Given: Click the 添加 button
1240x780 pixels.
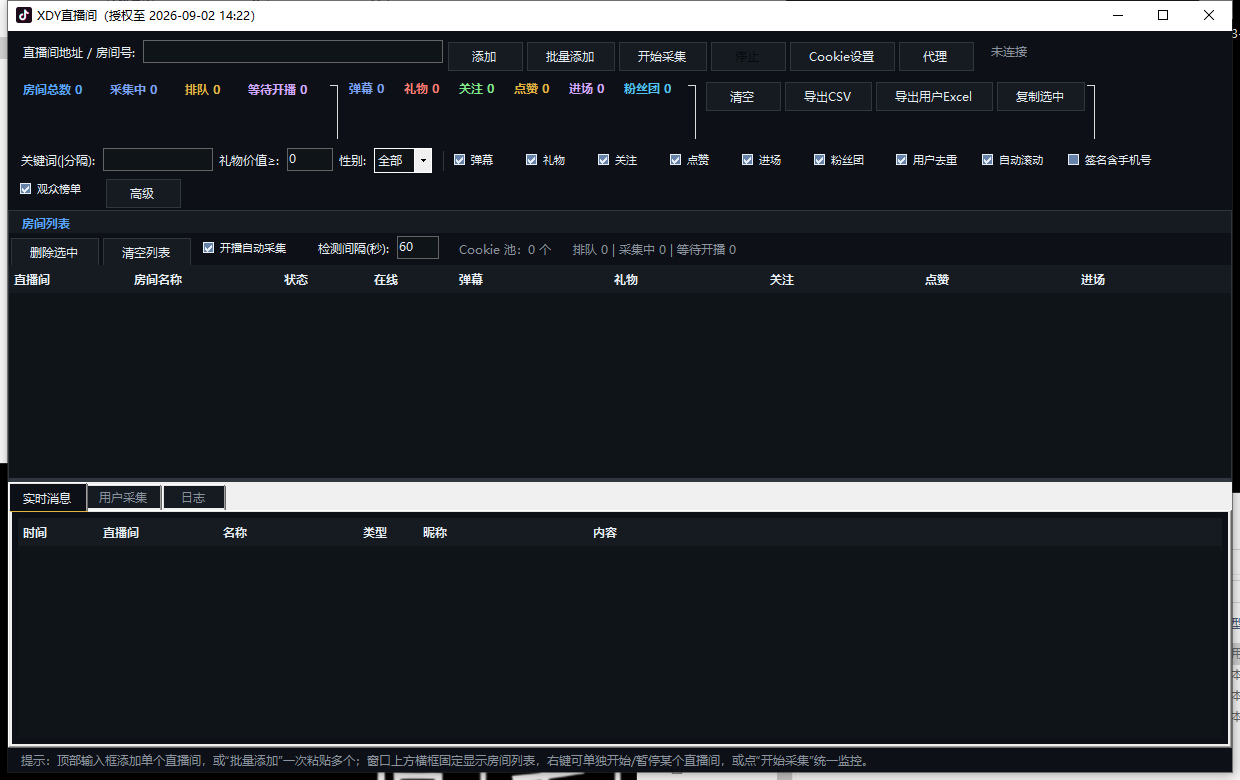Looking at the screenshot, I should coord(484,57).
